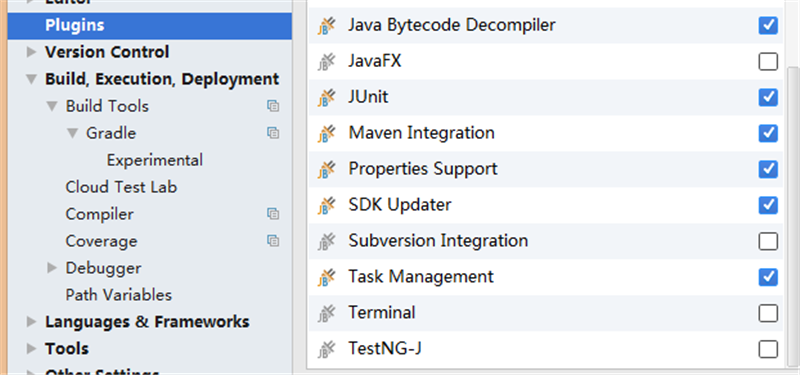Click the SDK Updater plugin icon
Image resolution: width=800 pixels, height=375 pixels.
click(x=326, y=205)
